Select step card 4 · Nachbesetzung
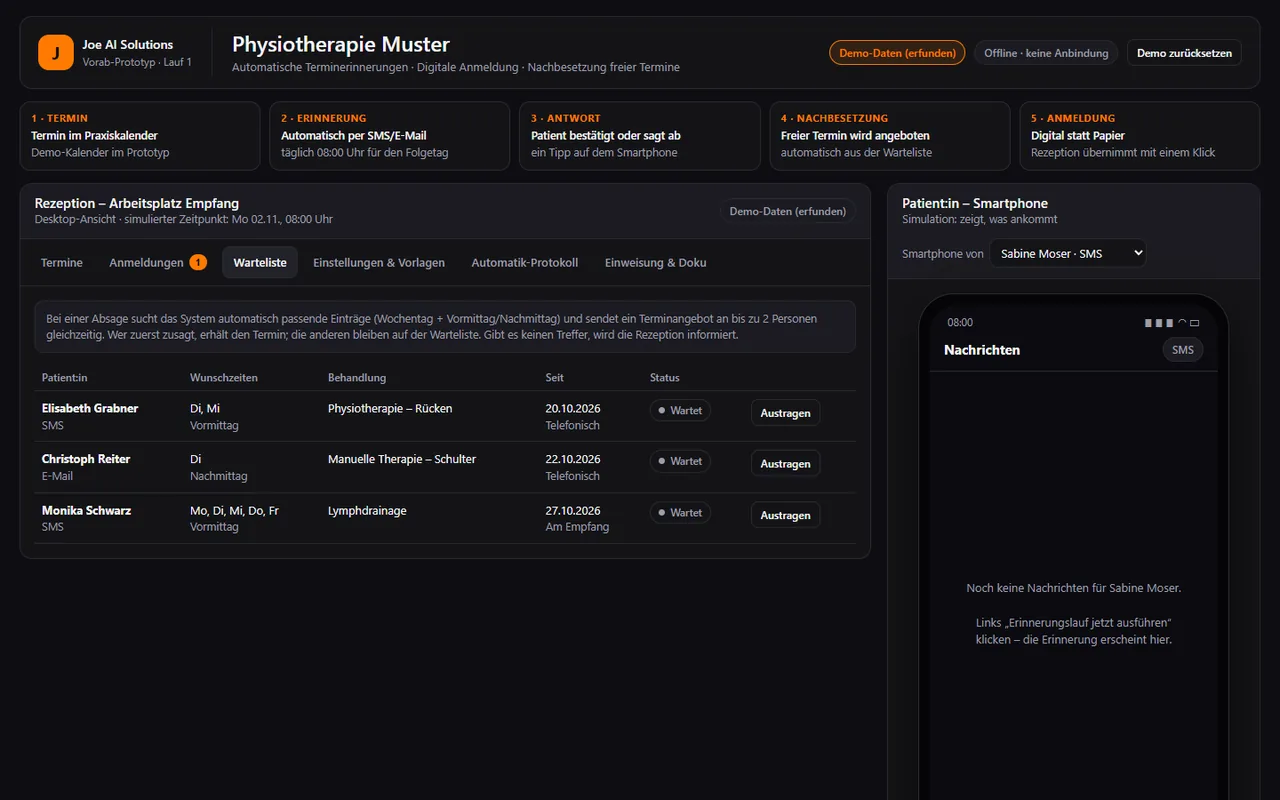Screen dimensions: 1280x800 (890, 135)
